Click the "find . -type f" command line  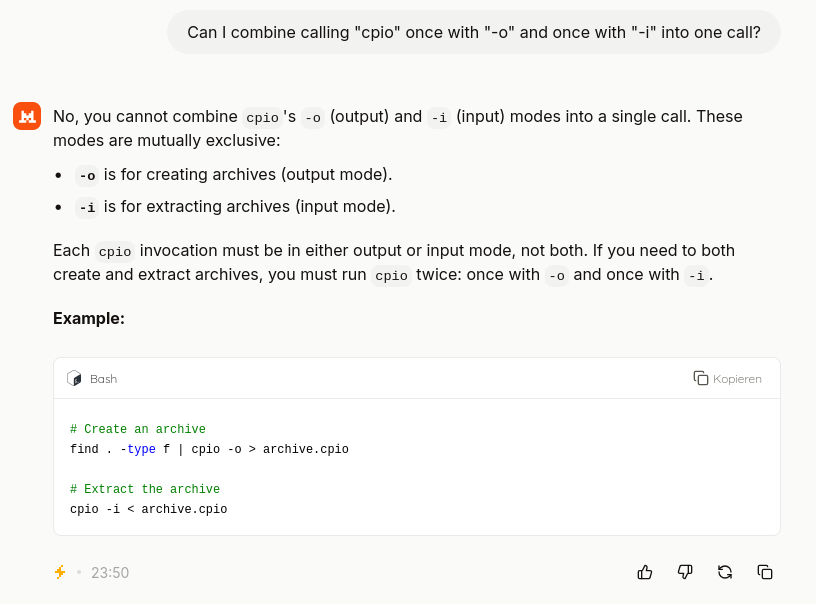pyautogui.click(x=209, y=449)
